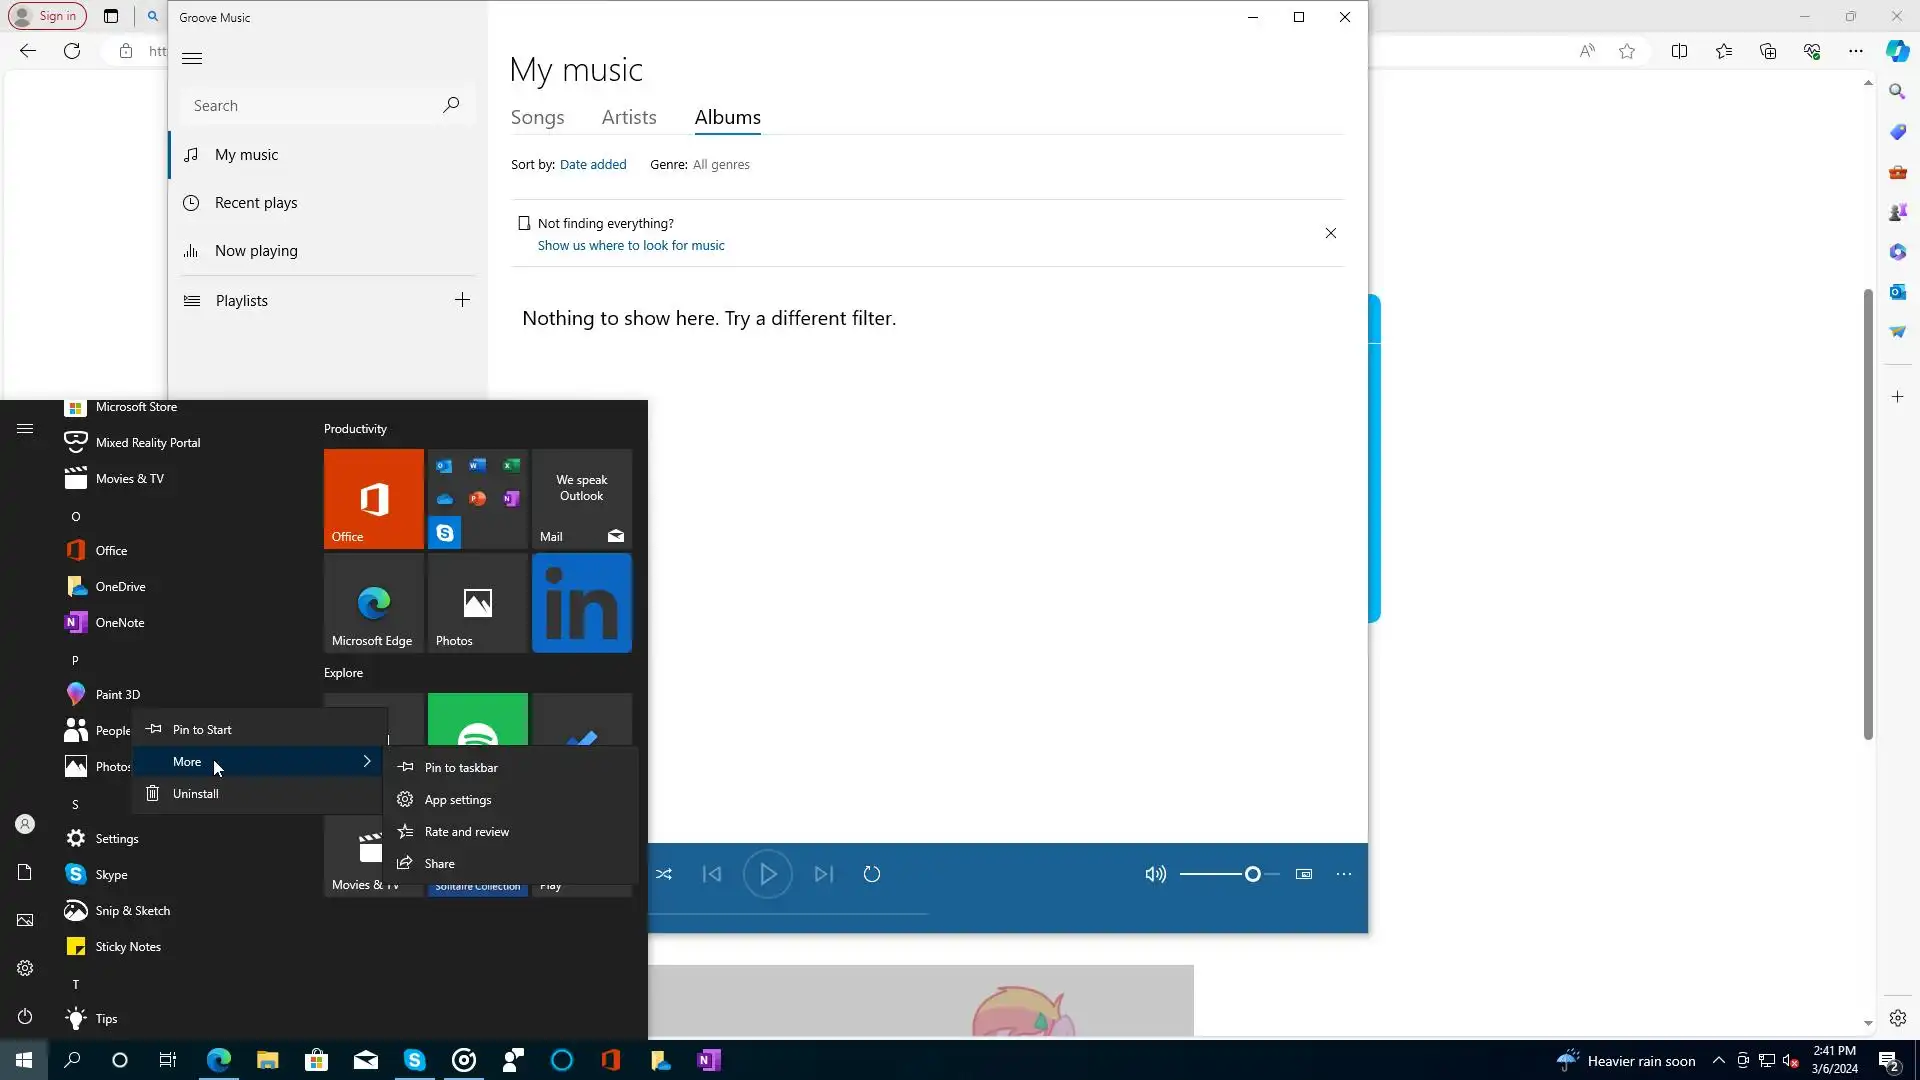The image size is (1920, 1080).
Task: Toggle repeat in the playback bar
Action: [x=872, y=874]
